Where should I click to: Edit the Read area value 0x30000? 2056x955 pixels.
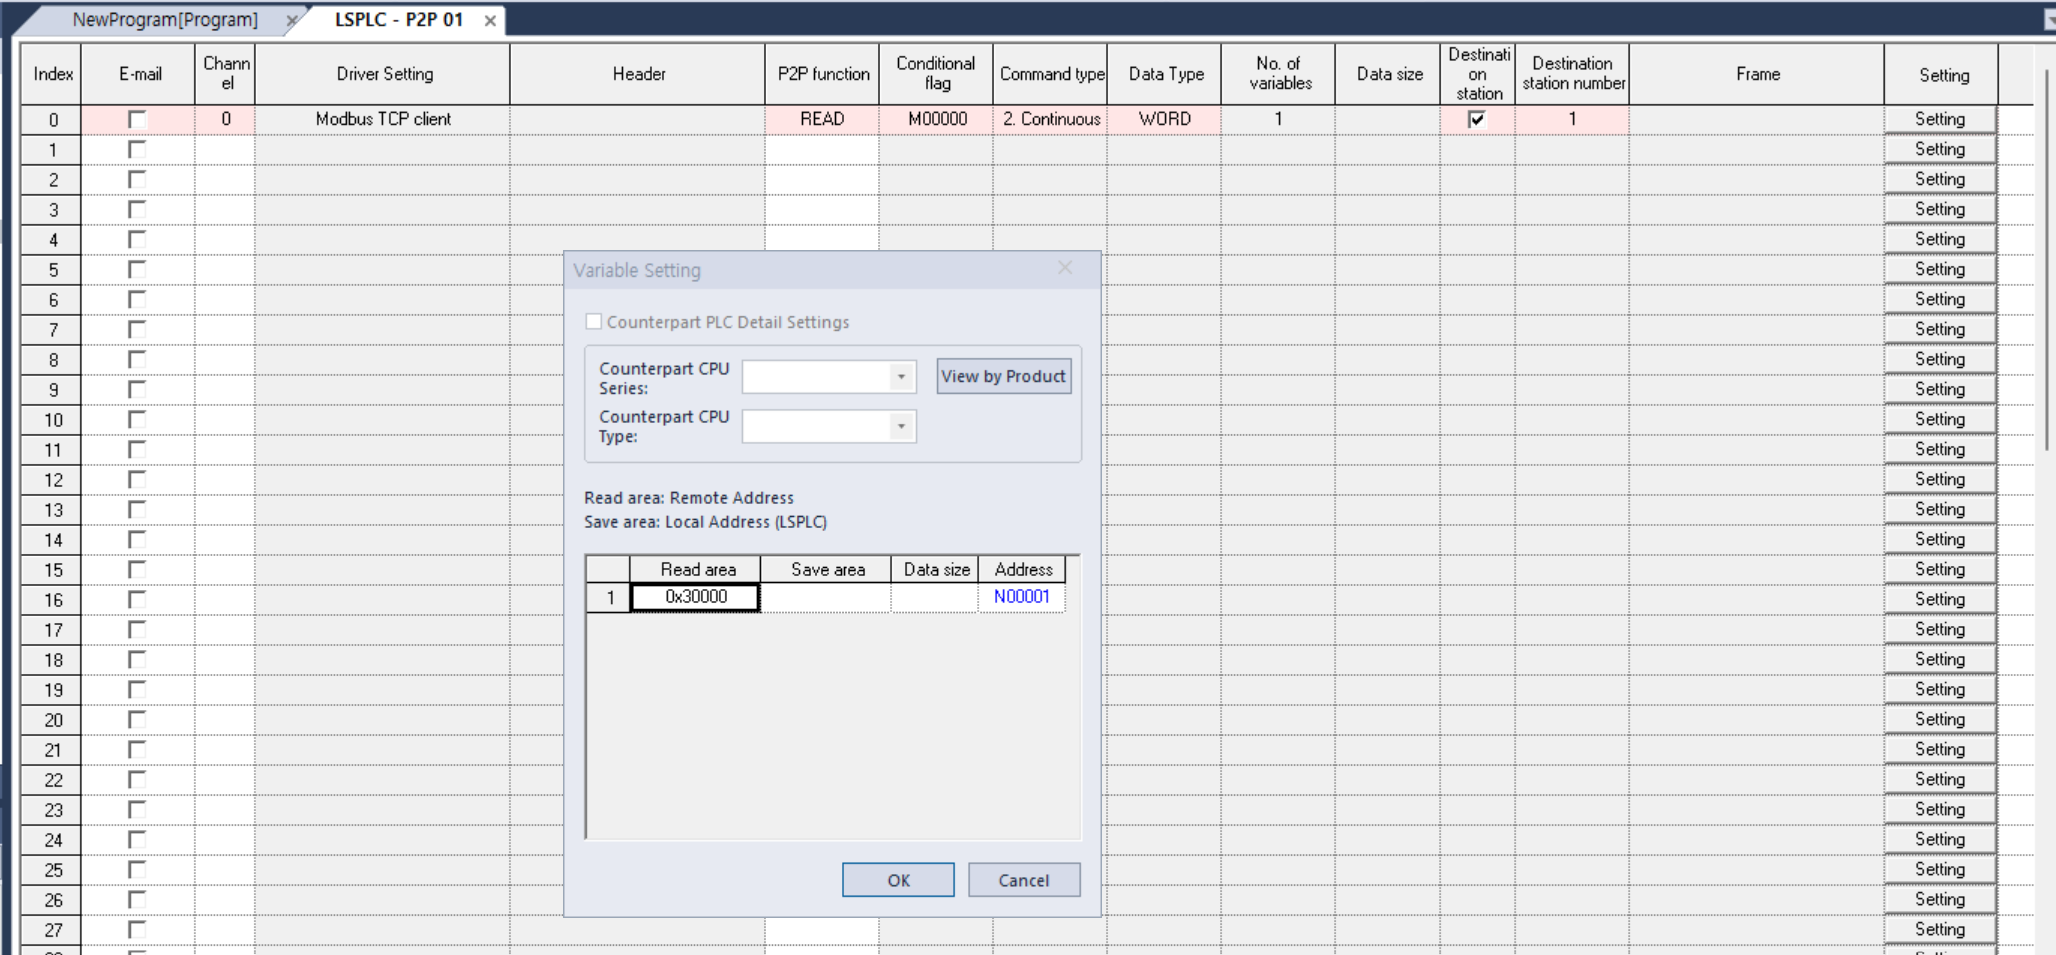[x=694, y=596]
